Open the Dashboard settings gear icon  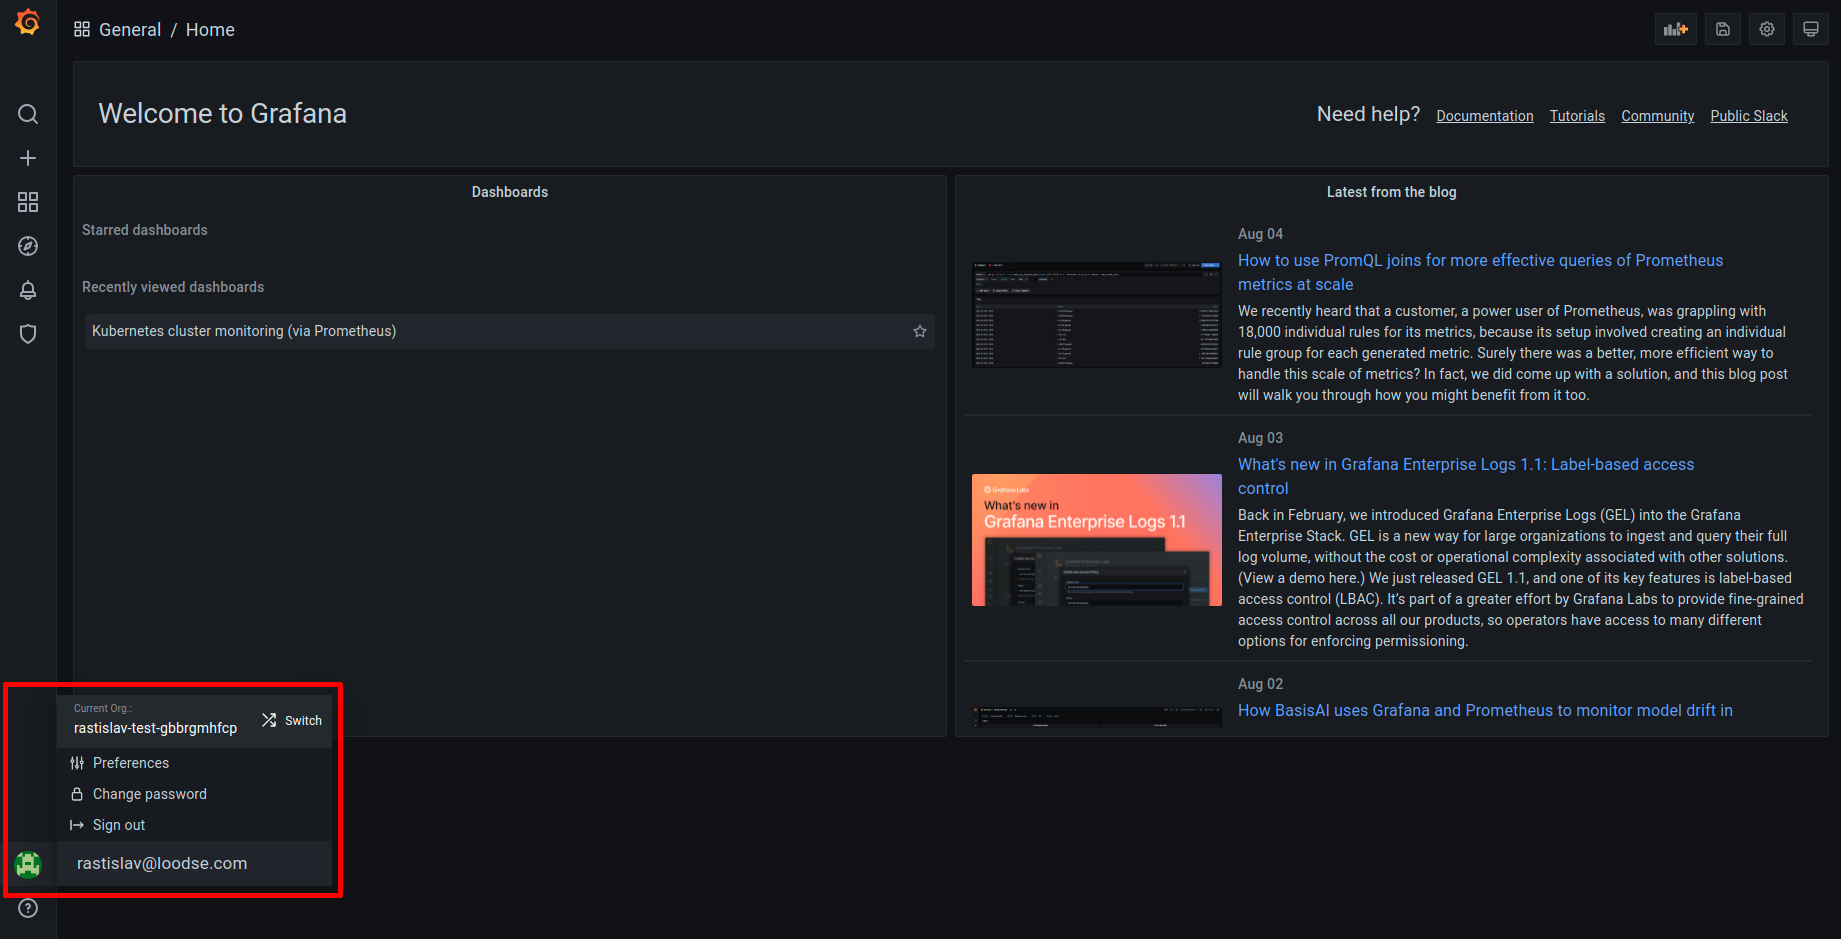click(1766, 28)
